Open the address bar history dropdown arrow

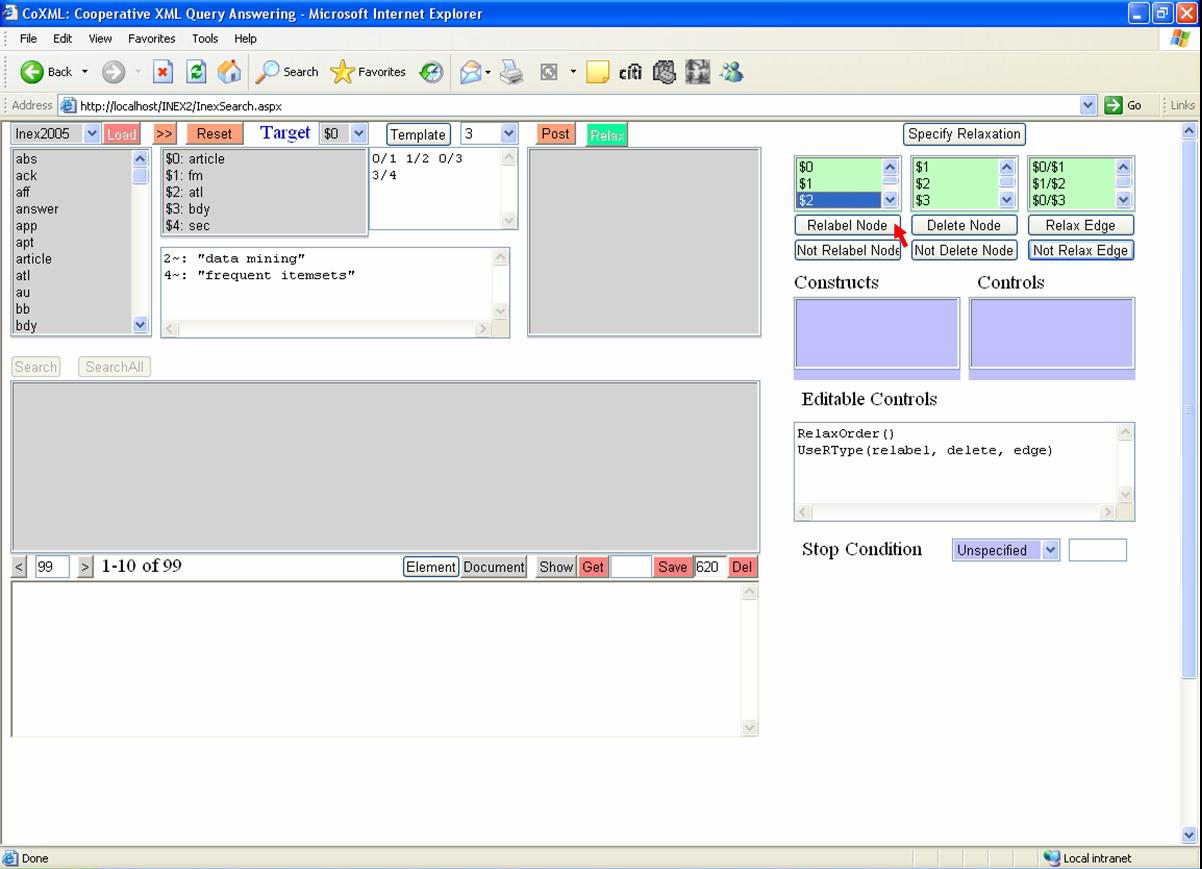pos(1088,105)
